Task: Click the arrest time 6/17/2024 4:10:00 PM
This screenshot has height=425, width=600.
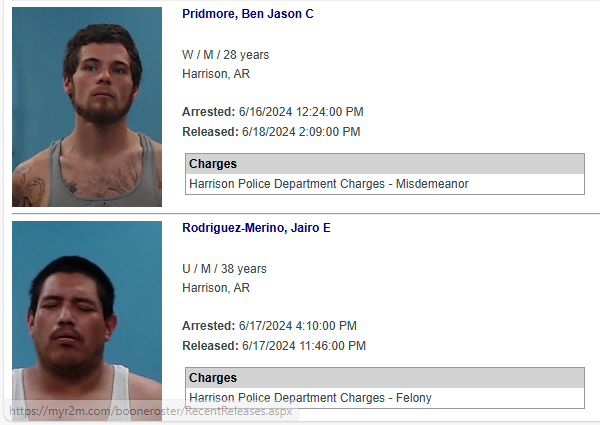Action: pos(297,326)
